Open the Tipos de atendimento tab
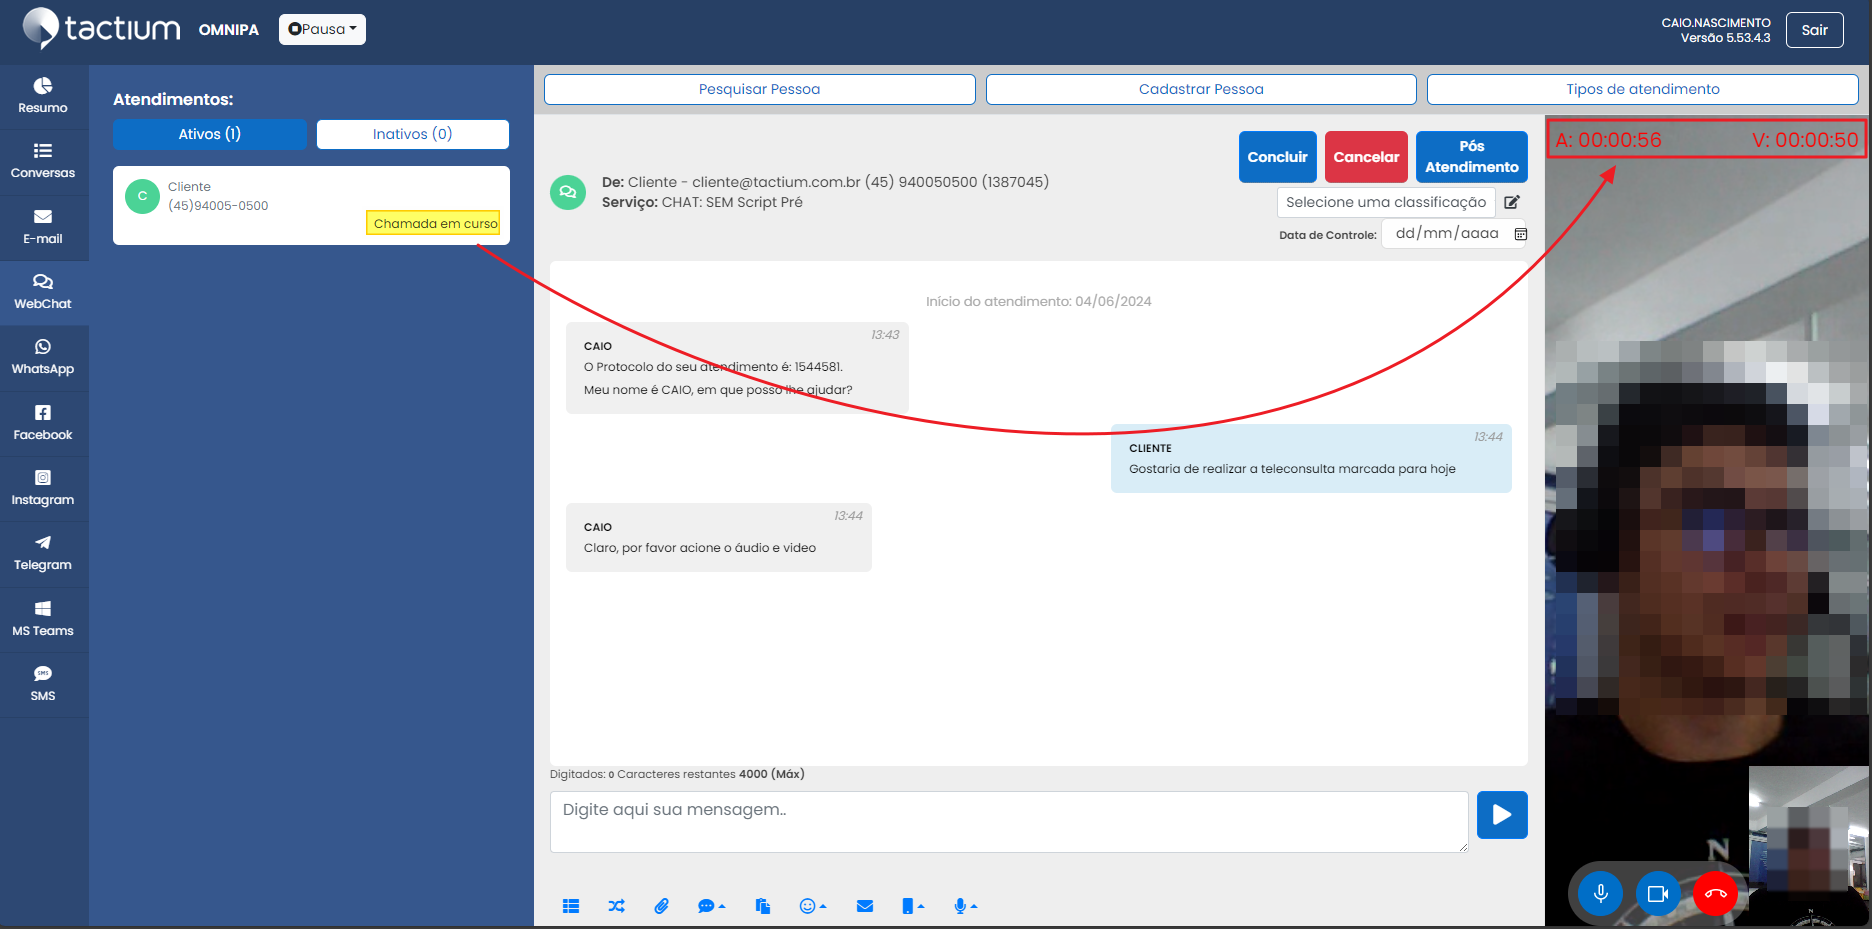 click(1642, 89)
